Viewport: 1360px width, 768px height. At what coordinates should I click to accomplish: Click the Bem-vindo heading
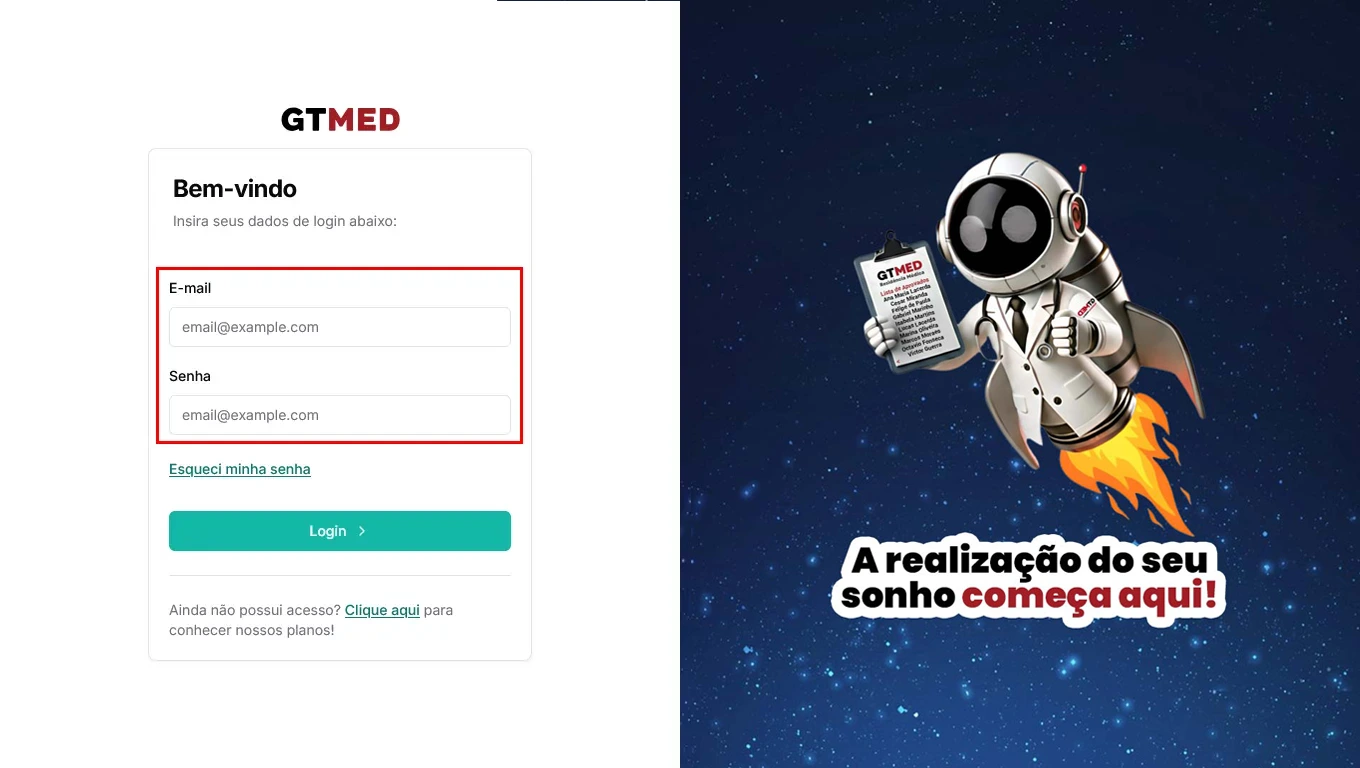point(235,189)
